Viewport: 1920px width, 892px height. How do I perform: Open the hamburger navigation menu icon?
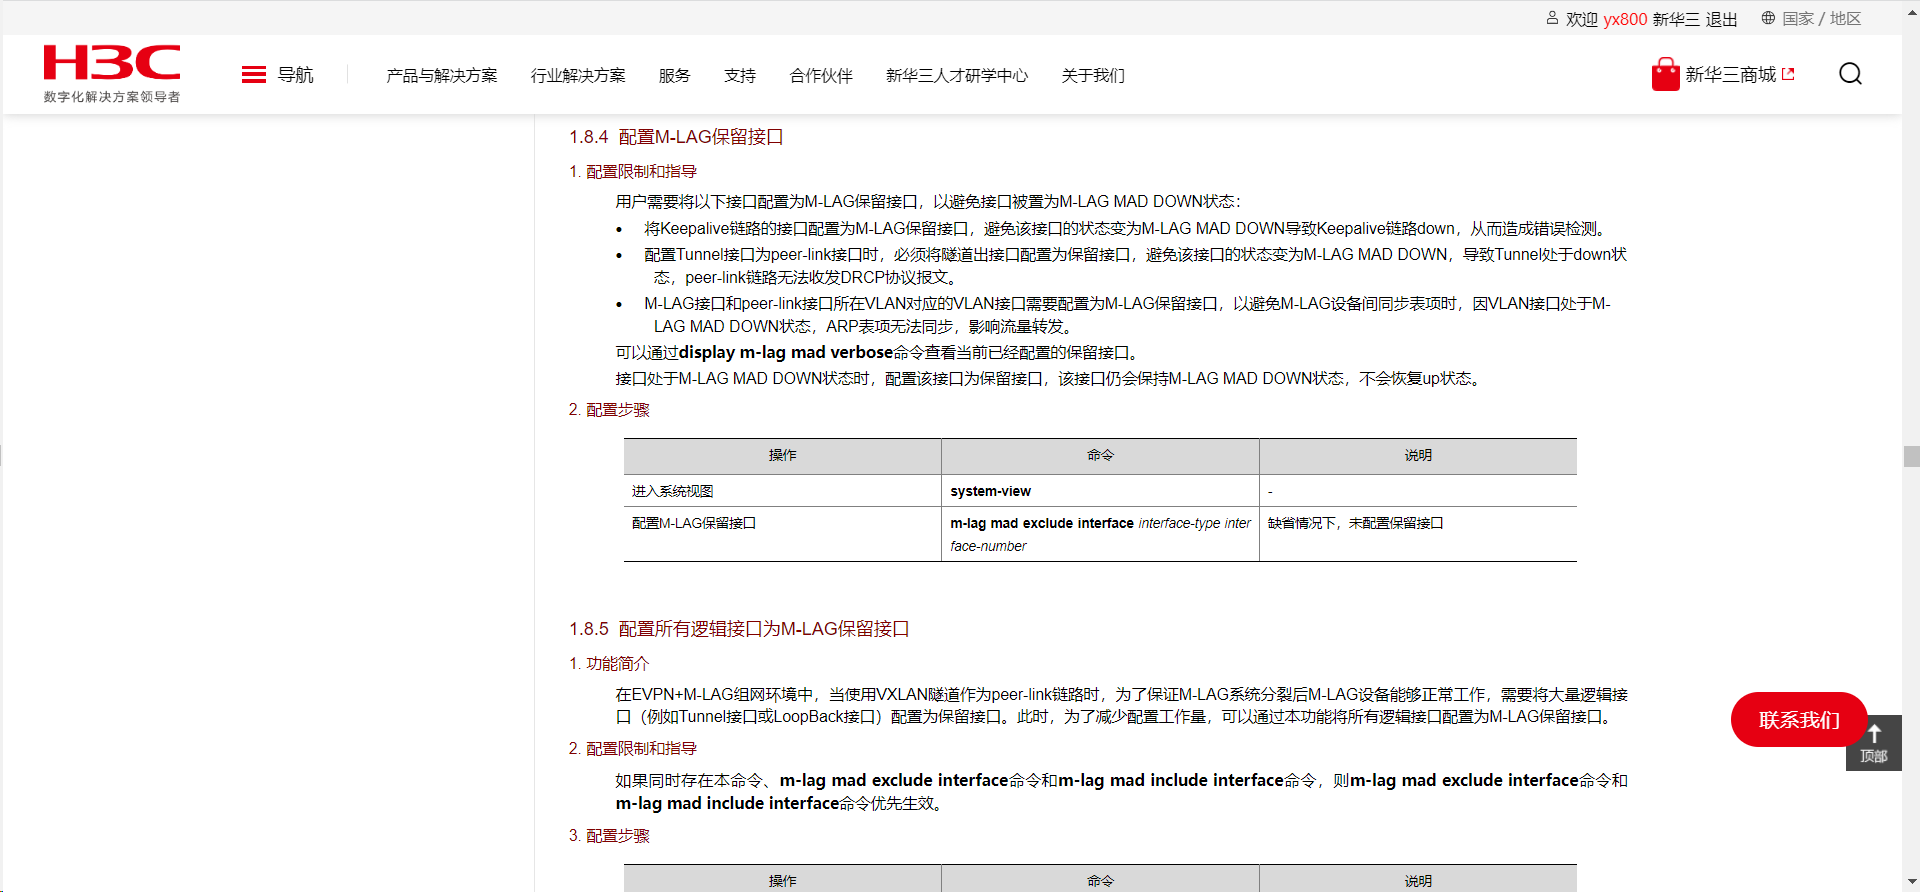click(x=254, y=75)
